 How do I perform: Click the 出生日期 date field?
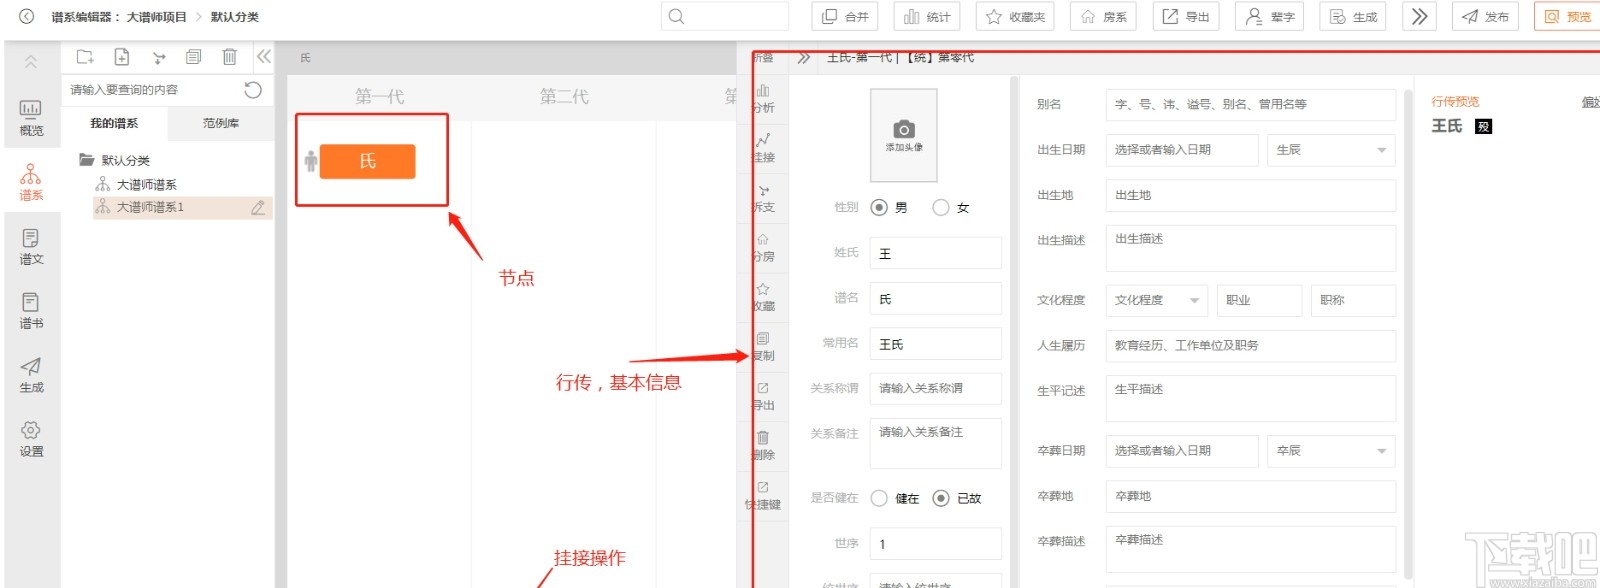(1181, 150)
